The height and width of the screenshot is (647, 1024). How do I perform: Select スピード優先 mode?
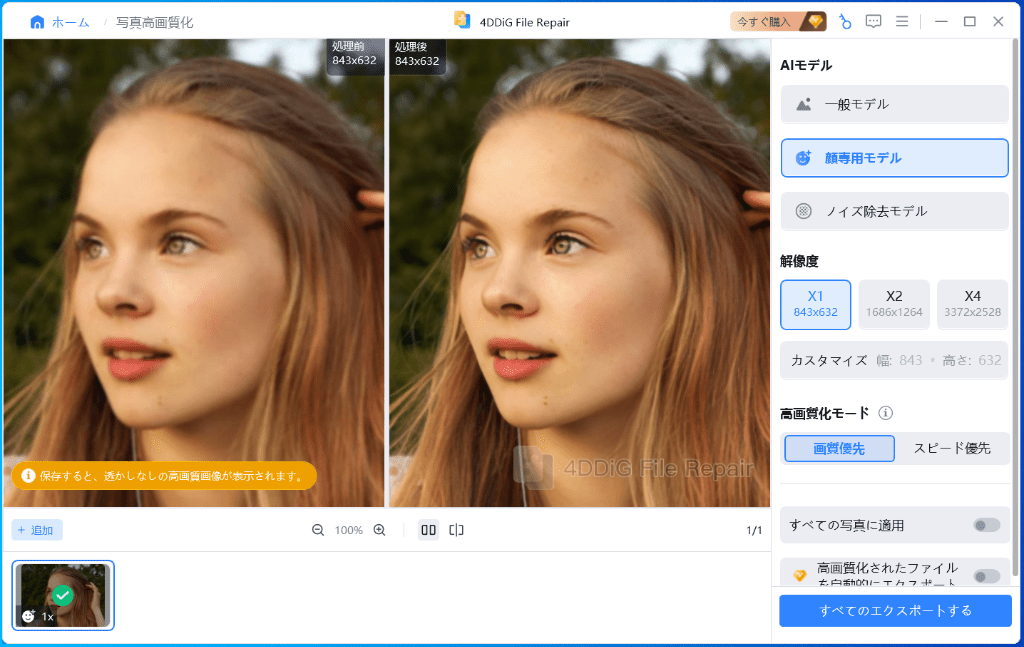tap(952, 449)
